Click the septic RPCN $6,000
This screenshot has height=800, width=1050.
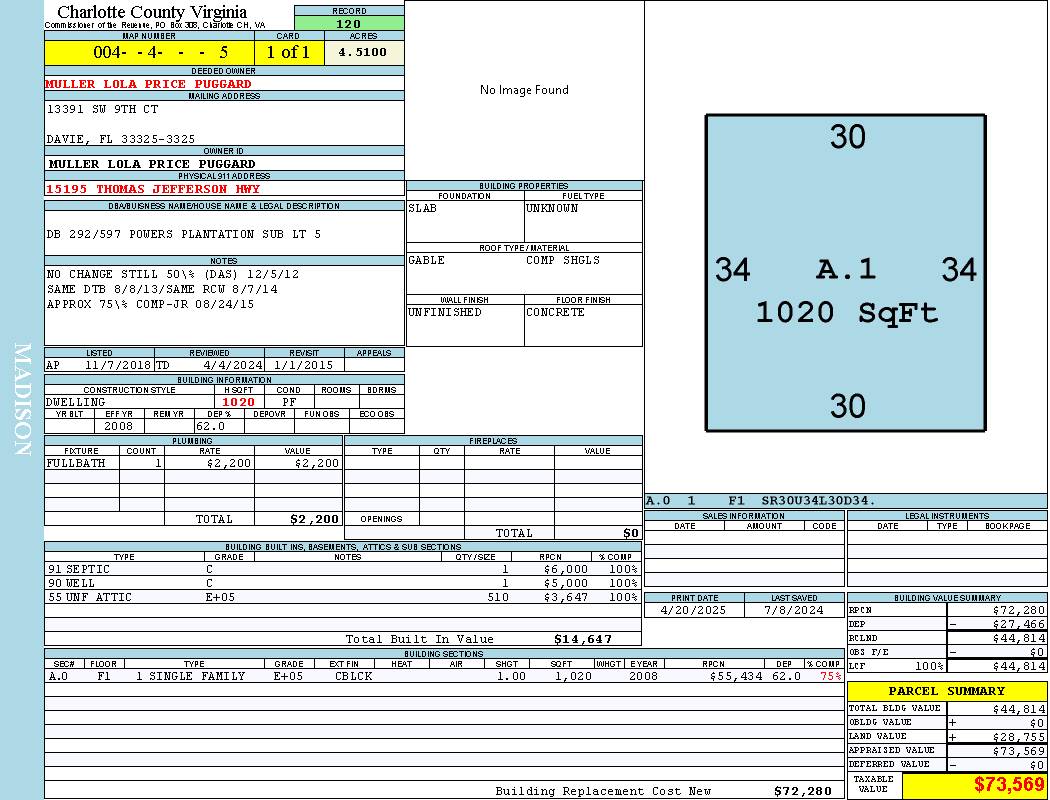pyautogui.click(x=566, y=570)
